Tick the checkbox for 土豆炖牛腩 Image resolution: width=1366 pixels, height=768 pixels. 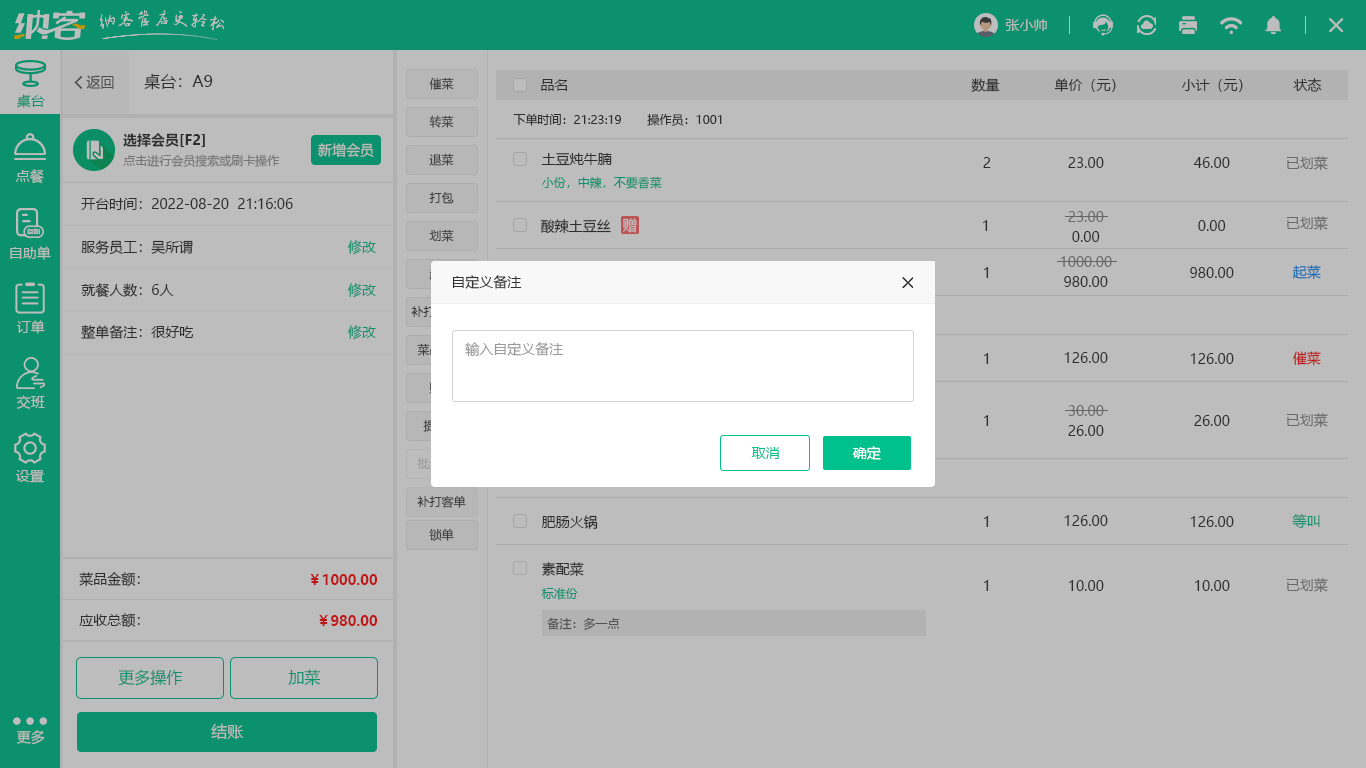(520, 159)
